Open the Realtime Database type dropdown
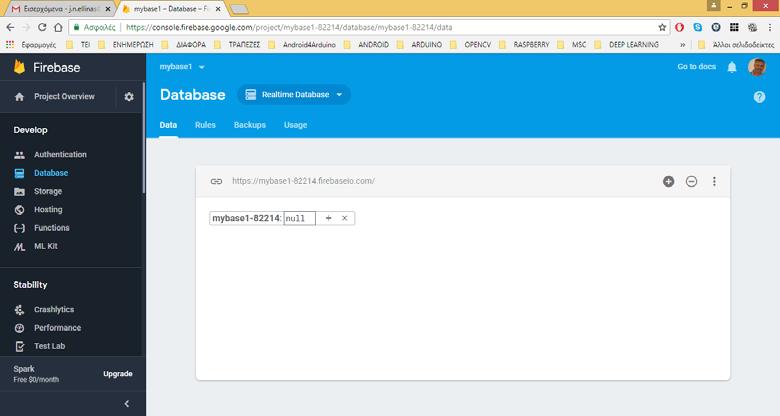The height and width of the screenshot is (416, 780). 294,95
